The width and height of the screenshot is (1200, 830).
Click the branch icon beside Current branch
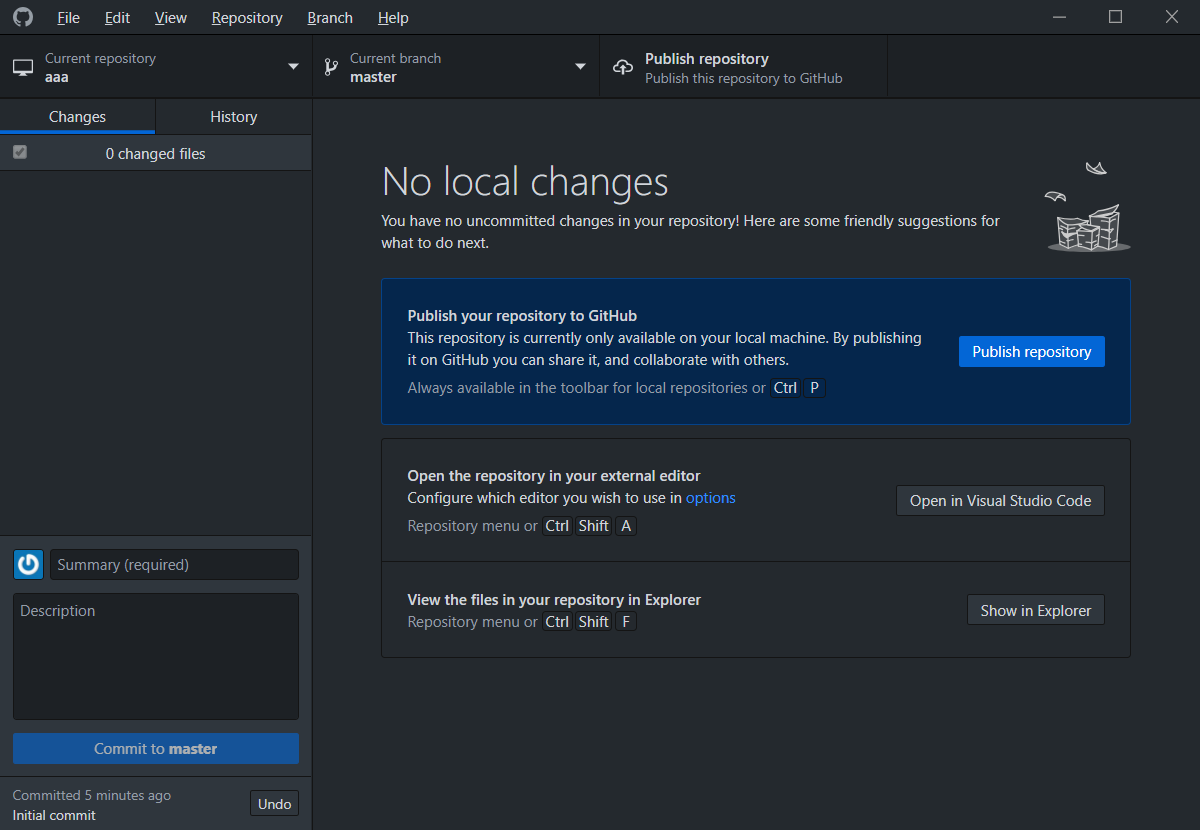pos(330,68)
